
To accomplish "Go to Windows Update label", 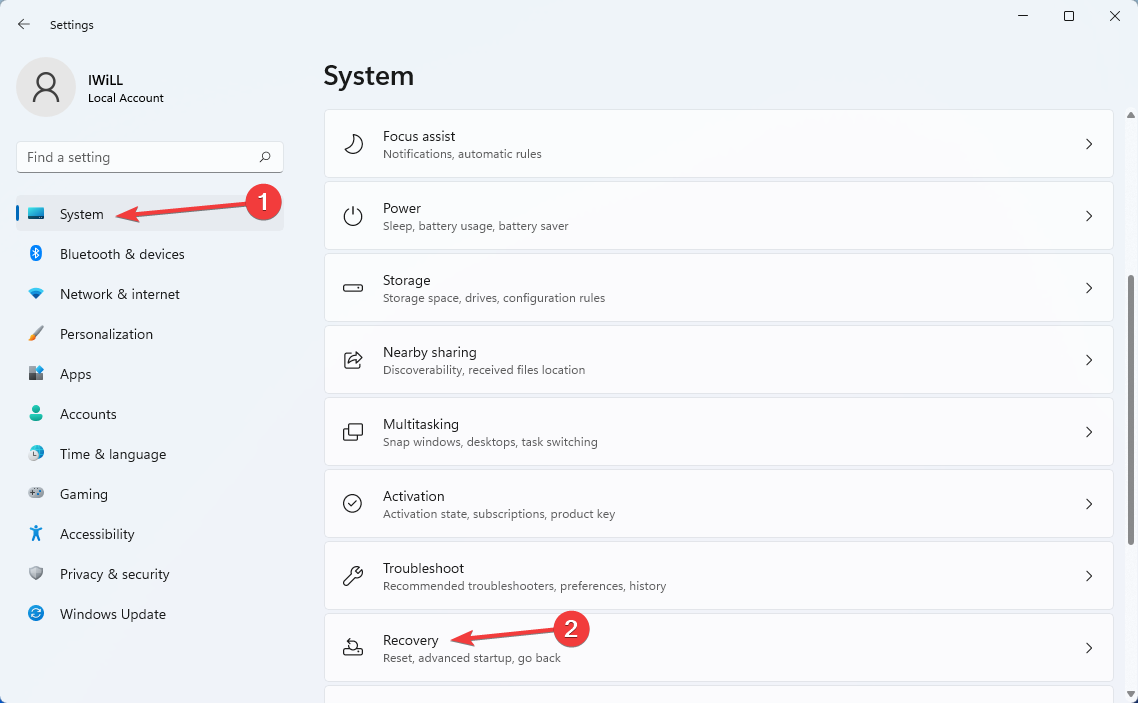I will [112, 614].
